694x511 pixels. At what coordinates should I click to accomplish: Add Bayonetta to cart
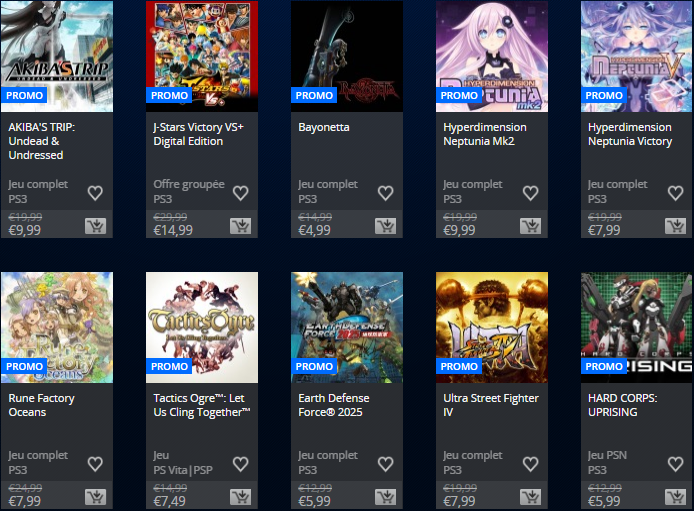[385, 226]
